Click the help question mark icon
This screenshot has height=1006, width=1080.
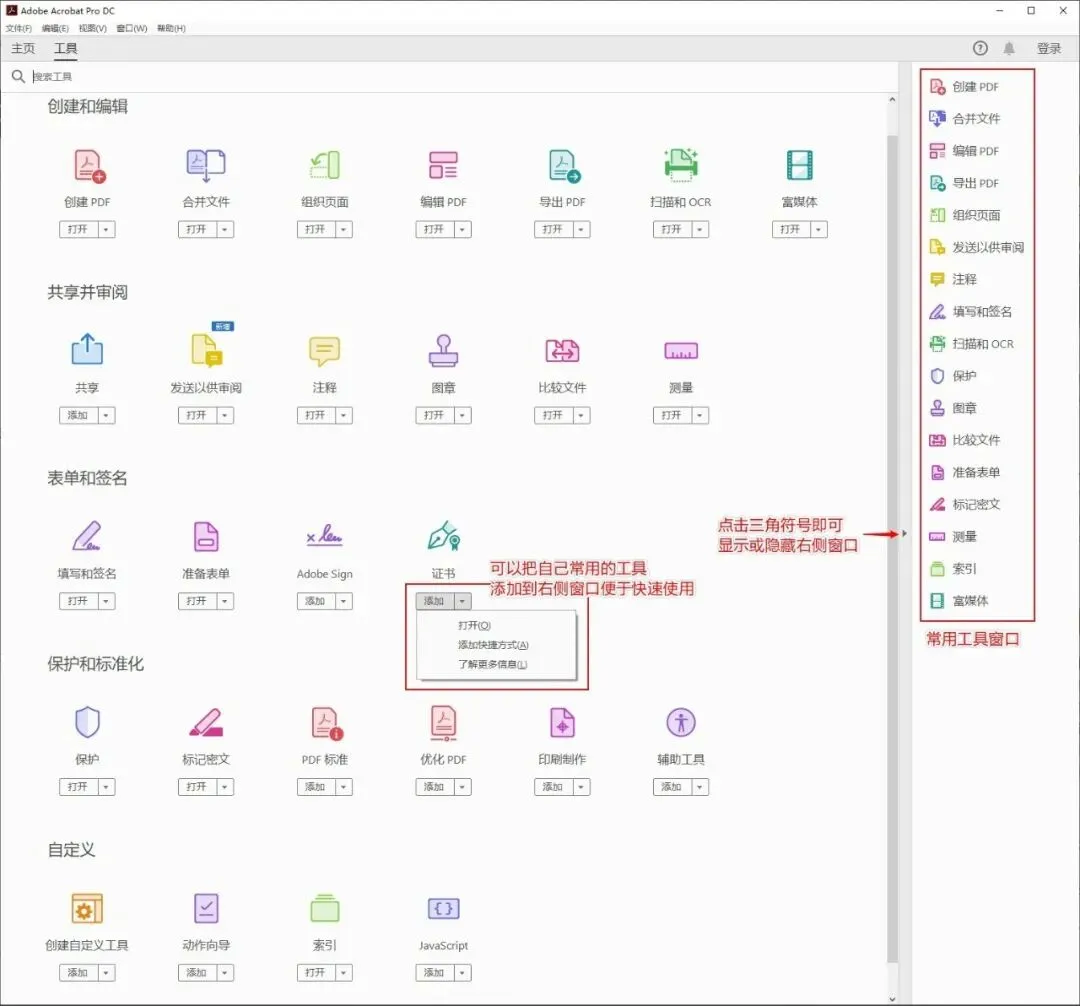[979, 48]
